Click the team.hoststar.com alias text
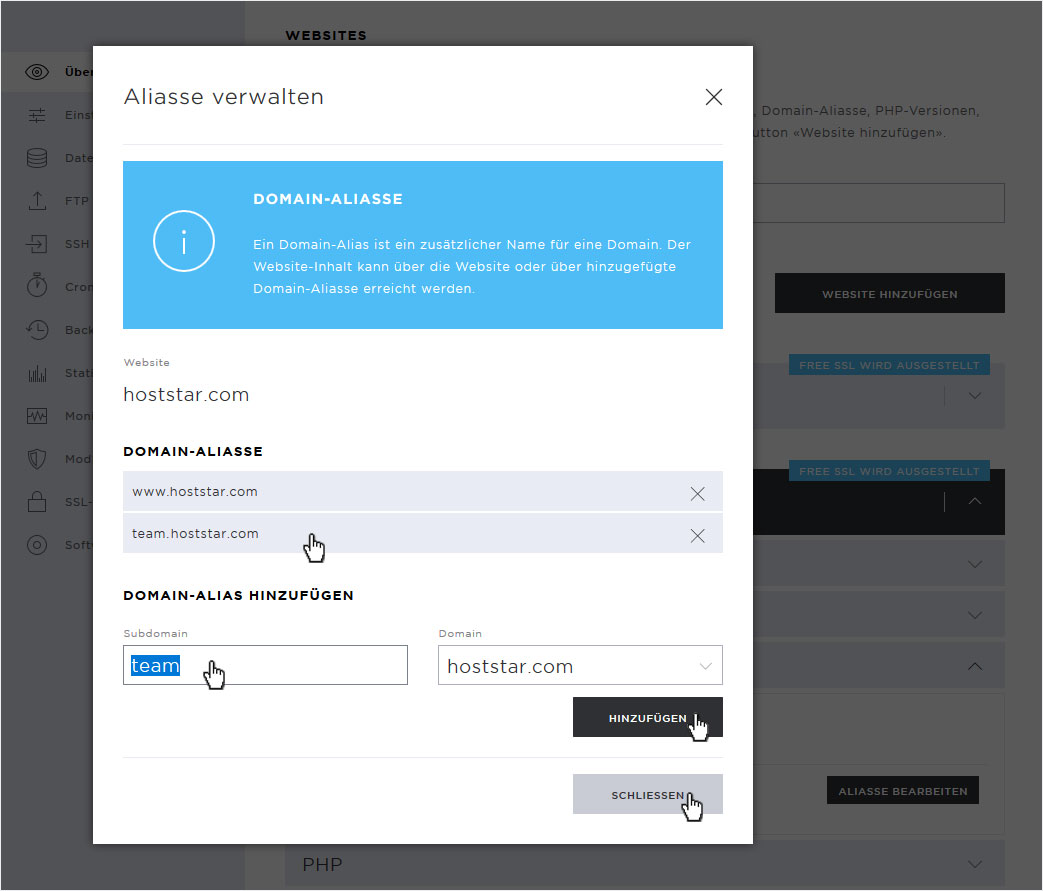Image resolution: width=1043 pixels, height=891 pixels. (195, 534)
